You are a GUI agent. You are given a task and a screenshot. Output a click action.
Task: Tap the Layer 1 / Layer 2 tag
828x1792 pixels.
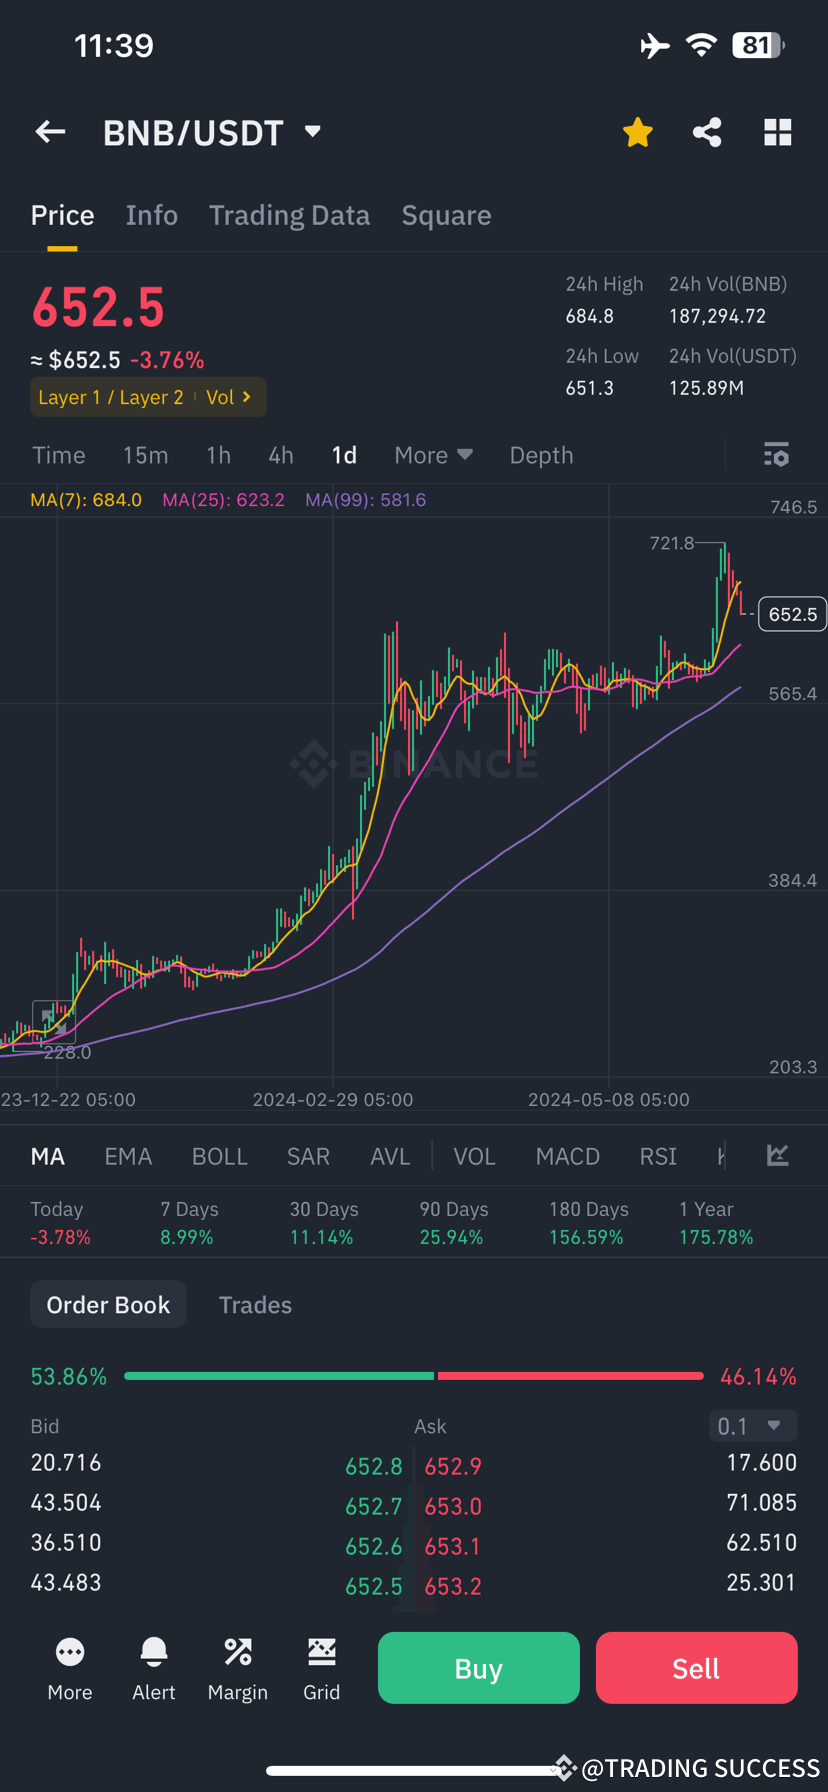pyautogui.click(x=111, y=397)
